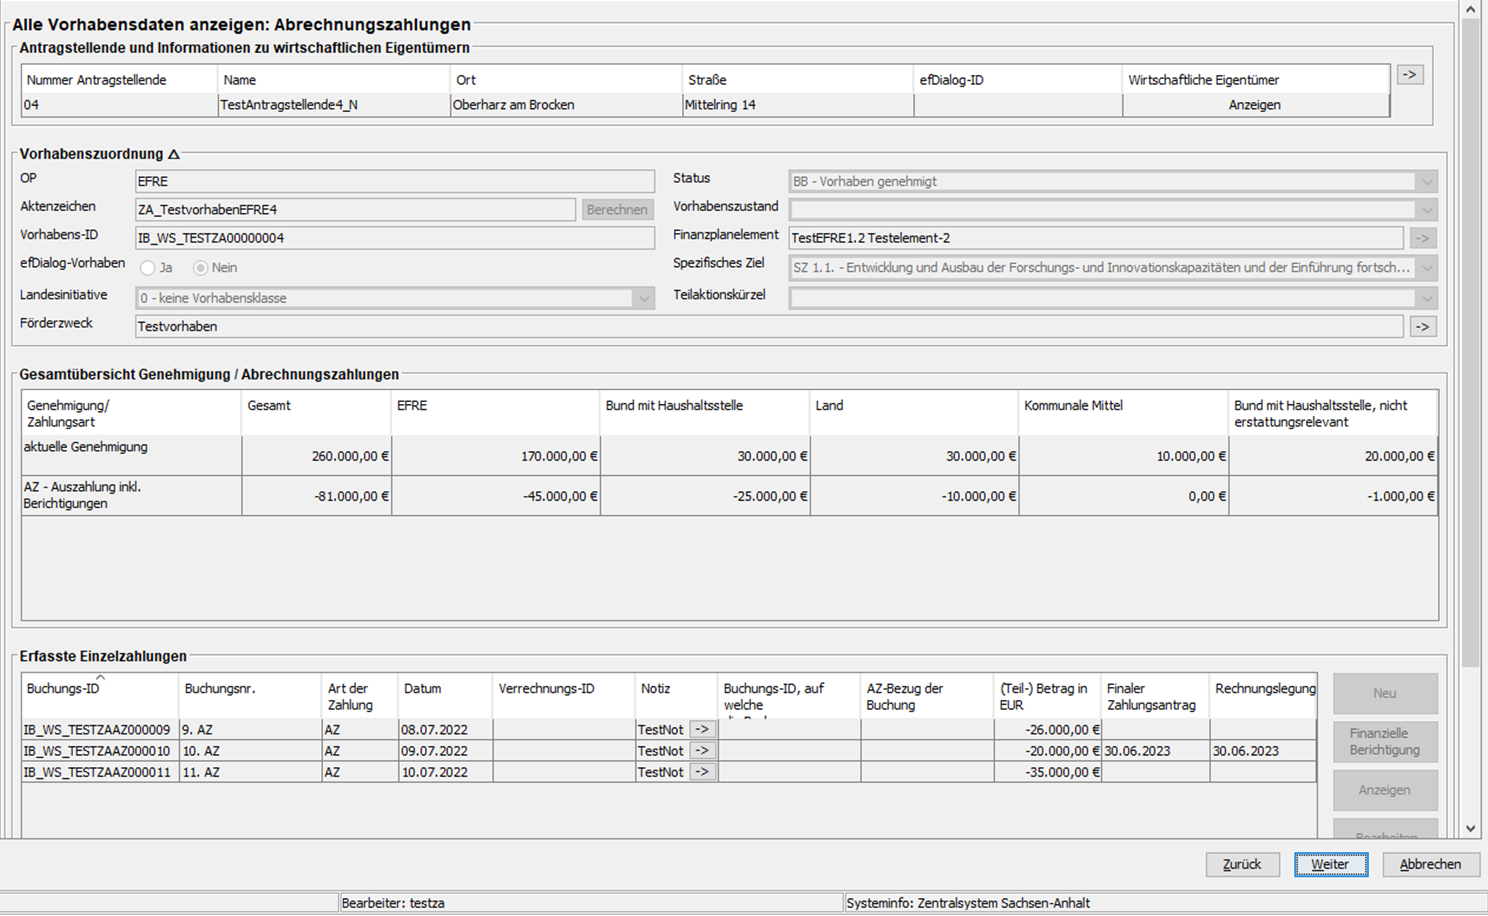
Task: Click the vertical scrollbar thumb
Action: [1470, 340]
